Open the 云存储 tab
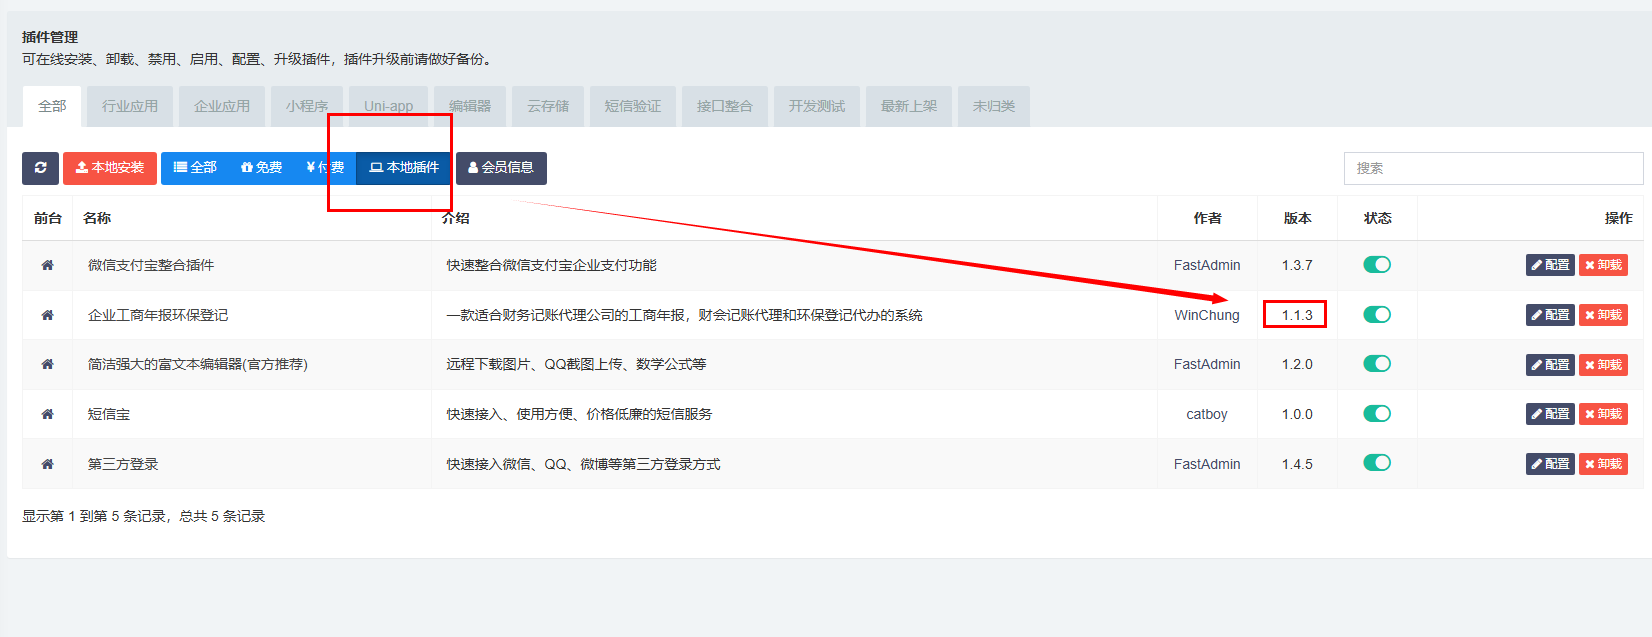 548,106
